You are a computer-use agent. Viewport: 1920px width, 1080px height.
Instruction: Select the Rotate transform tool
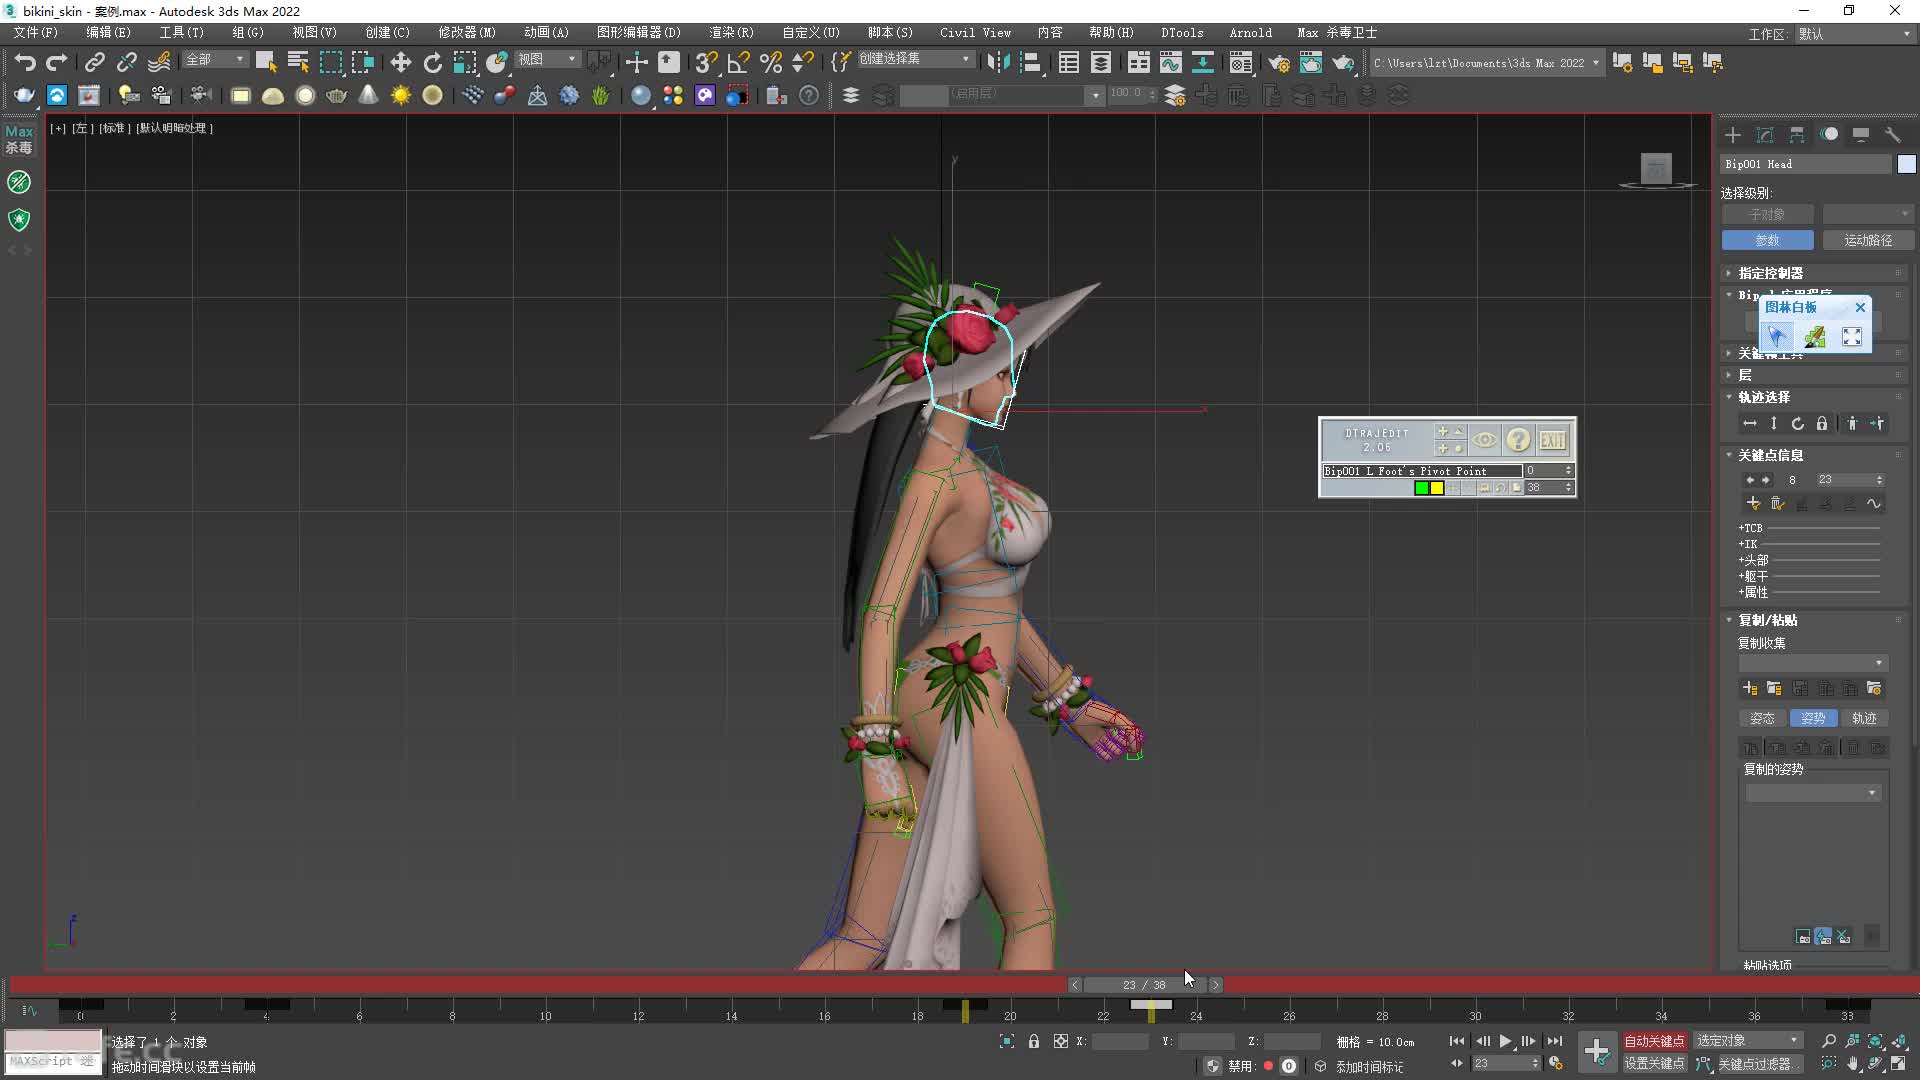tap(432, 63)
